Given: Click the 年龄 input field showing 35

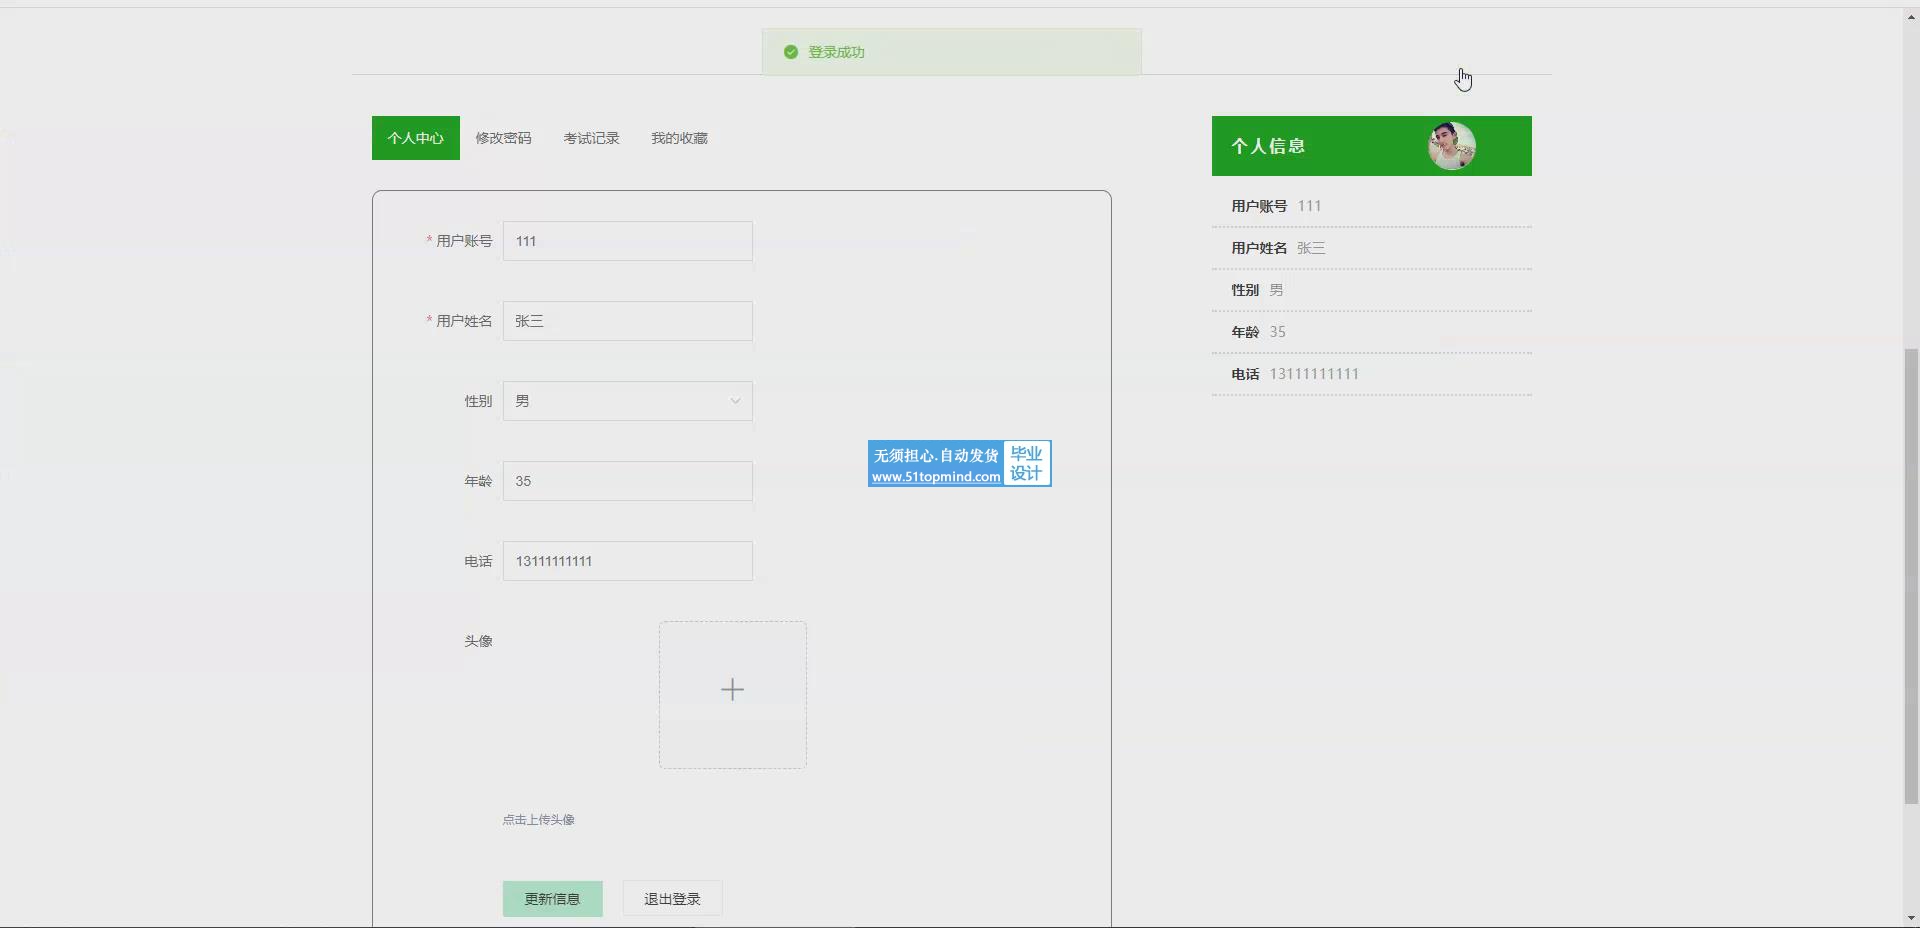Looking at the screenshot, I should click(x=627, y=481).
